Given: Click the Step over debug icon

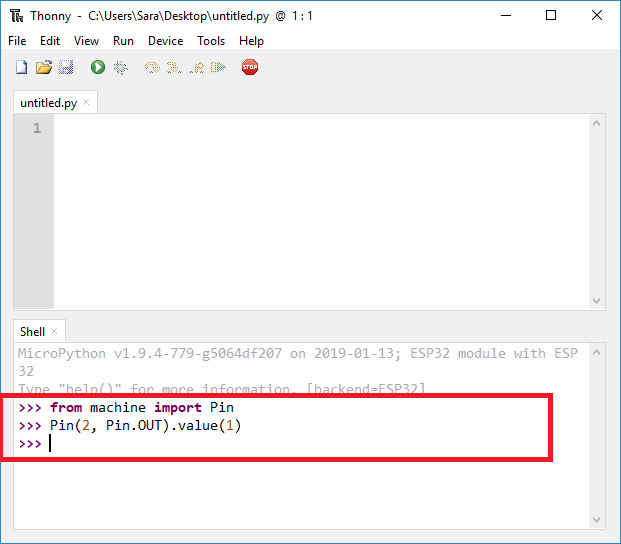Looking at the screenshot, I should point(152,67).
